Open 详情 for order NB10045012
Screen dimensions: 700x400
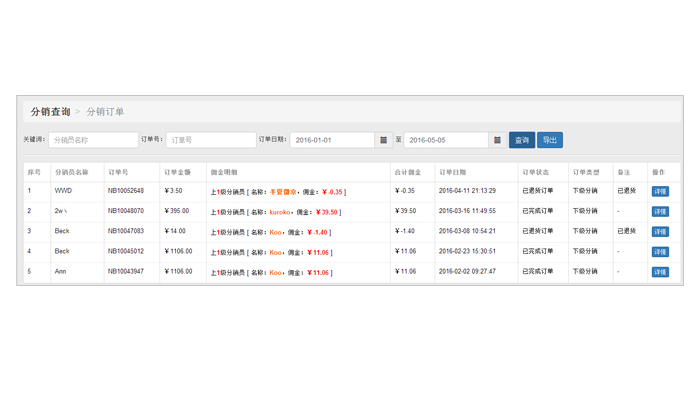660,252
